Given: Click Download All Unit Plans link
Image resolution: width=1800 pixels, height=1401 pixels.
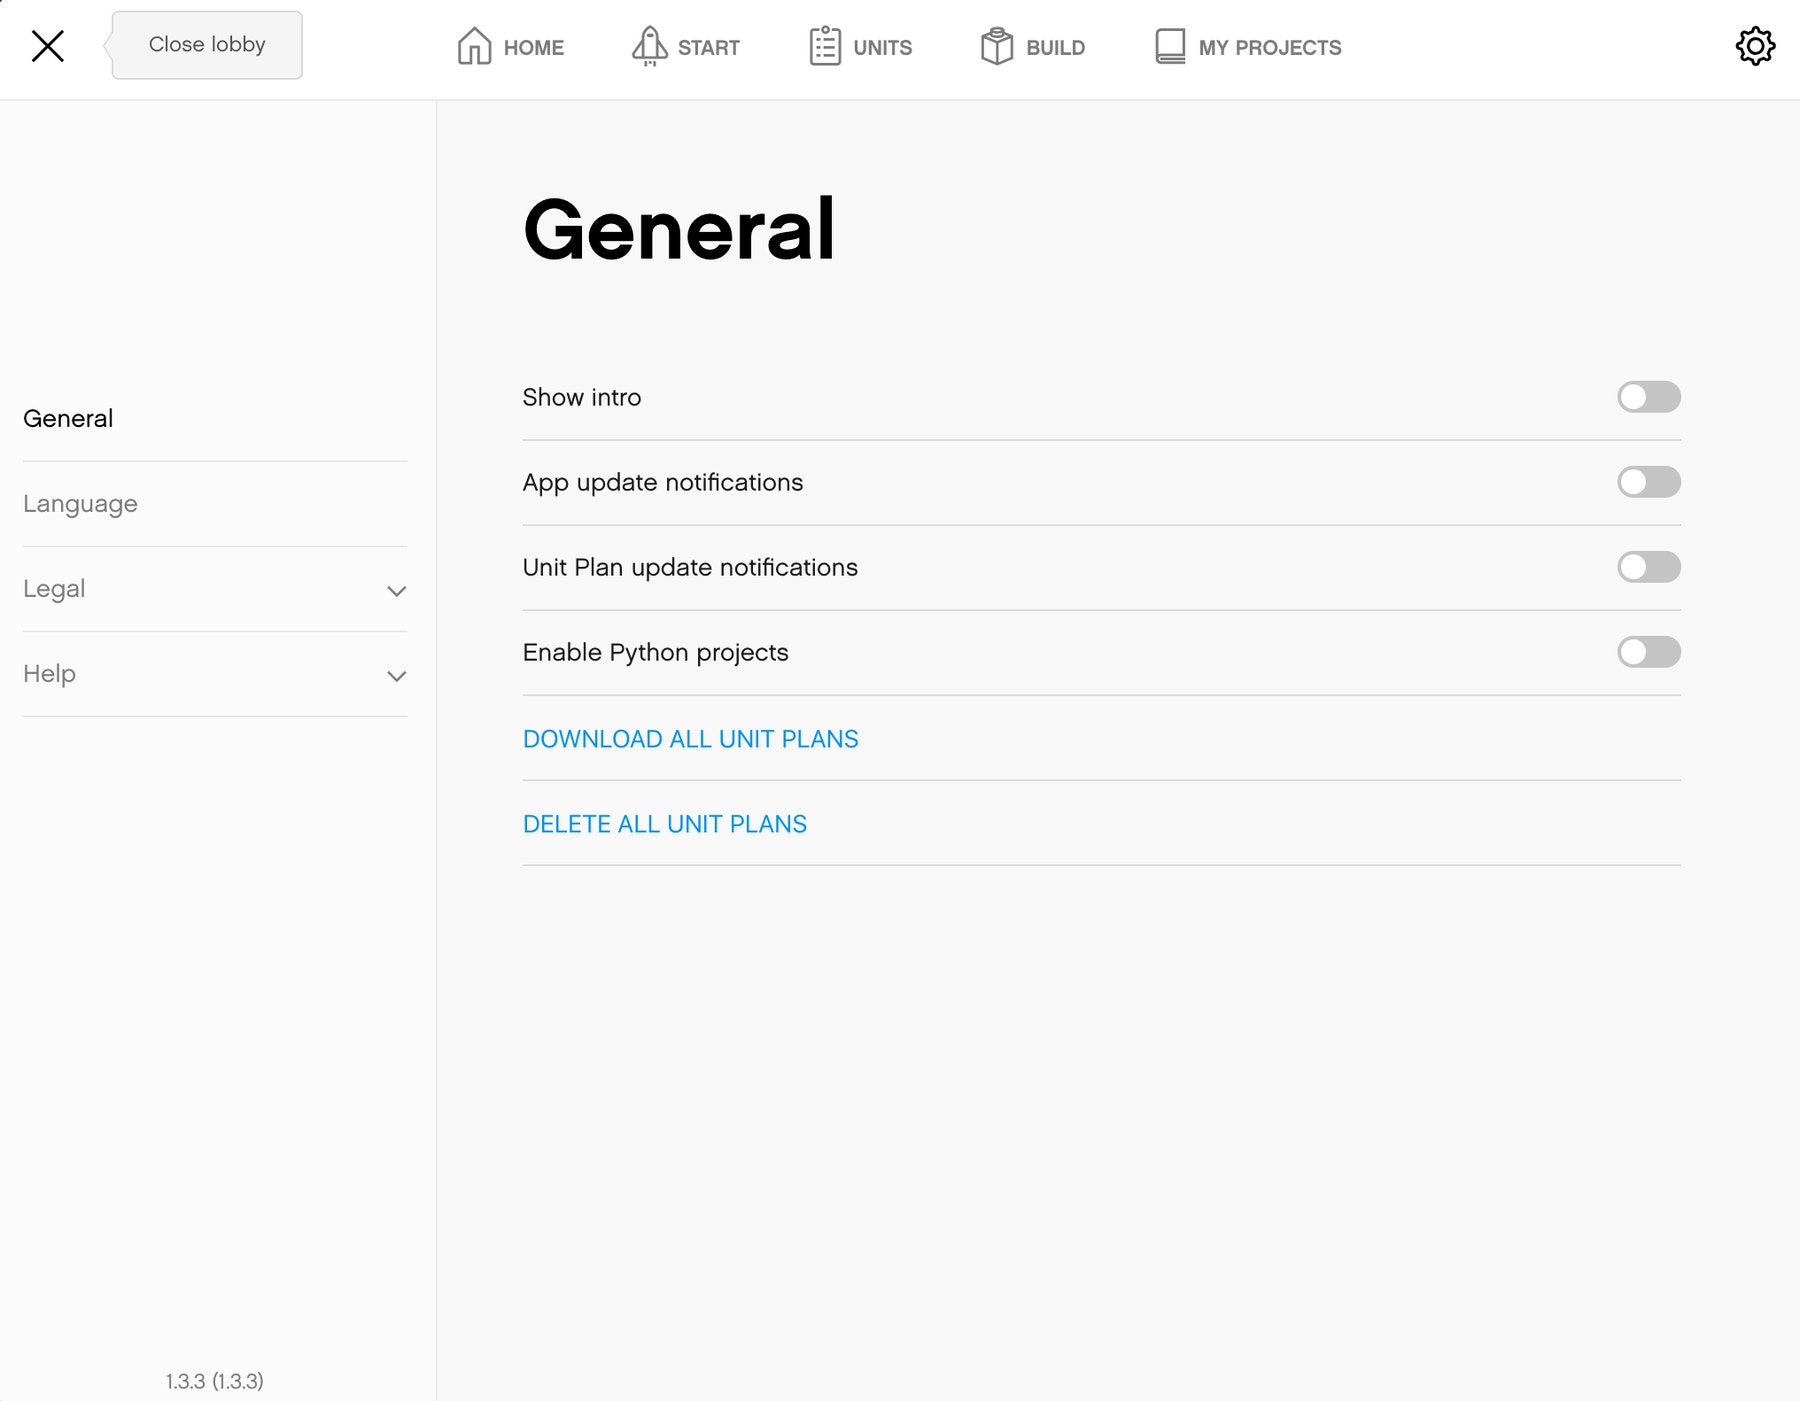Looking at the screenshot, I should click(690, 739).
